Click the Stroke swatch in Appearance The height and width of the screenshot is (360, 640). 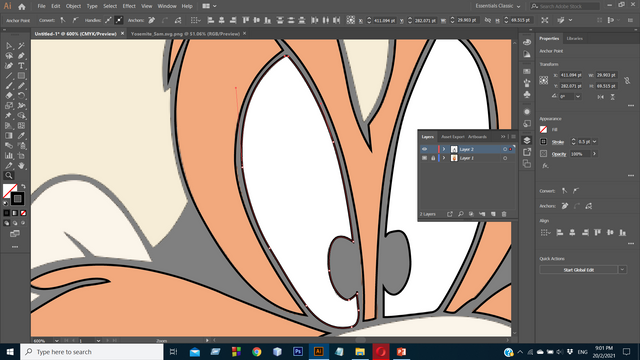point(544,142)
